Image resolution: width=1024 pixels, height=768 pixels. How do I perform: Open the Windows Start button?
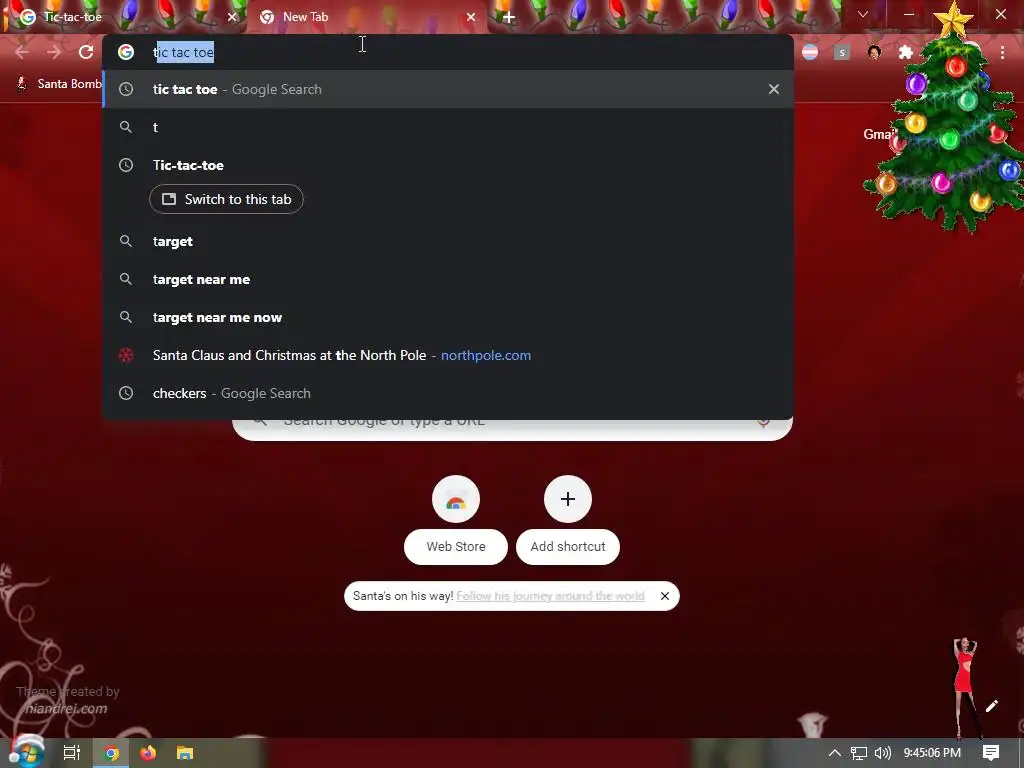pos(26,752)
